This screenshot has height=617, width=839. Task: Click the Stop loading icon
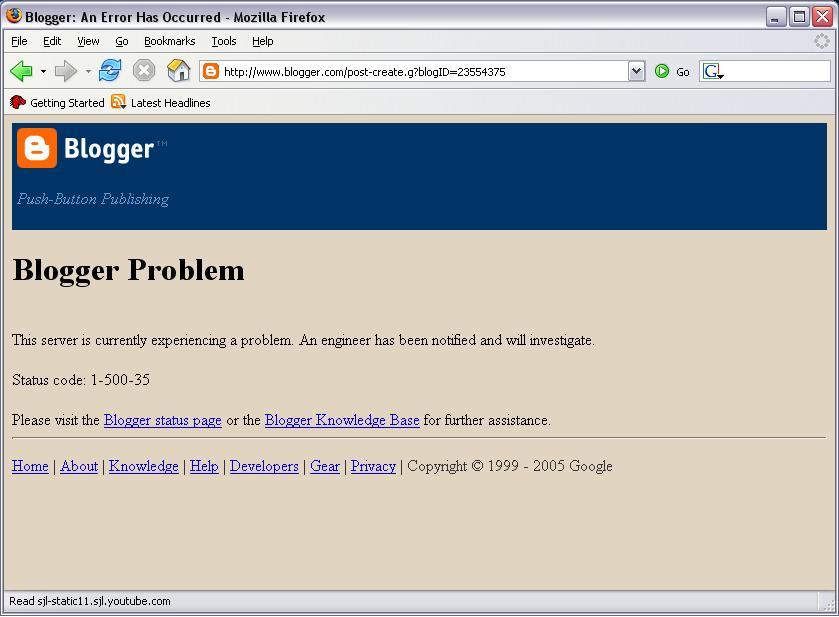coord(143,71)
